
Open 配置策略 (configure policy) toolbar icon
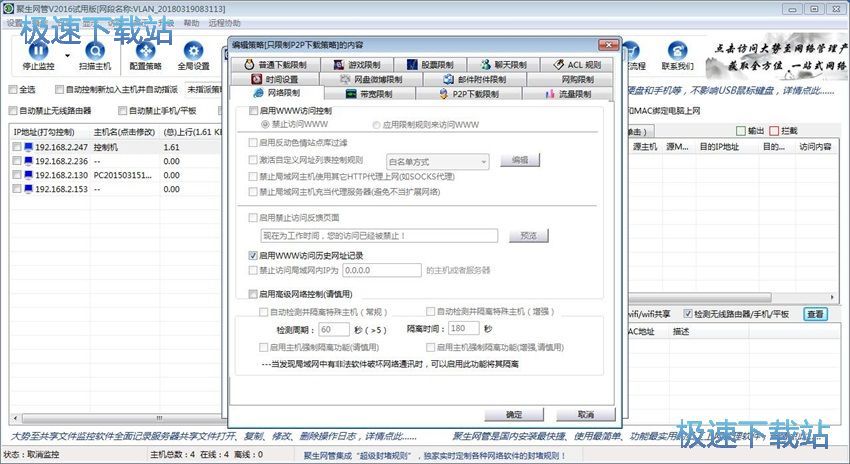[145, 50]
